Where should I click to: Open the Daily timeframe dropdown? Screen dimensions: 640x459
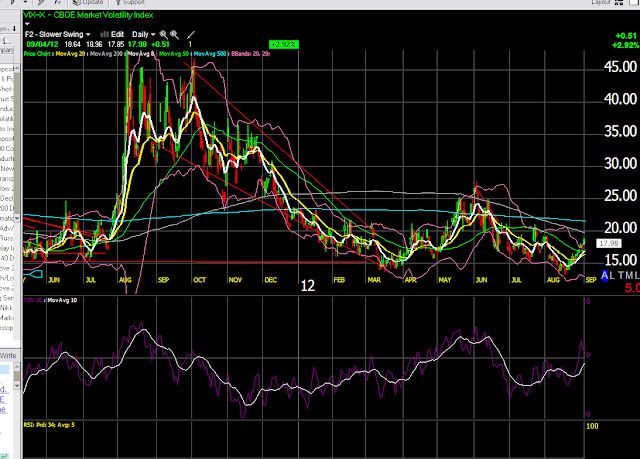click(x=144, y=35)
